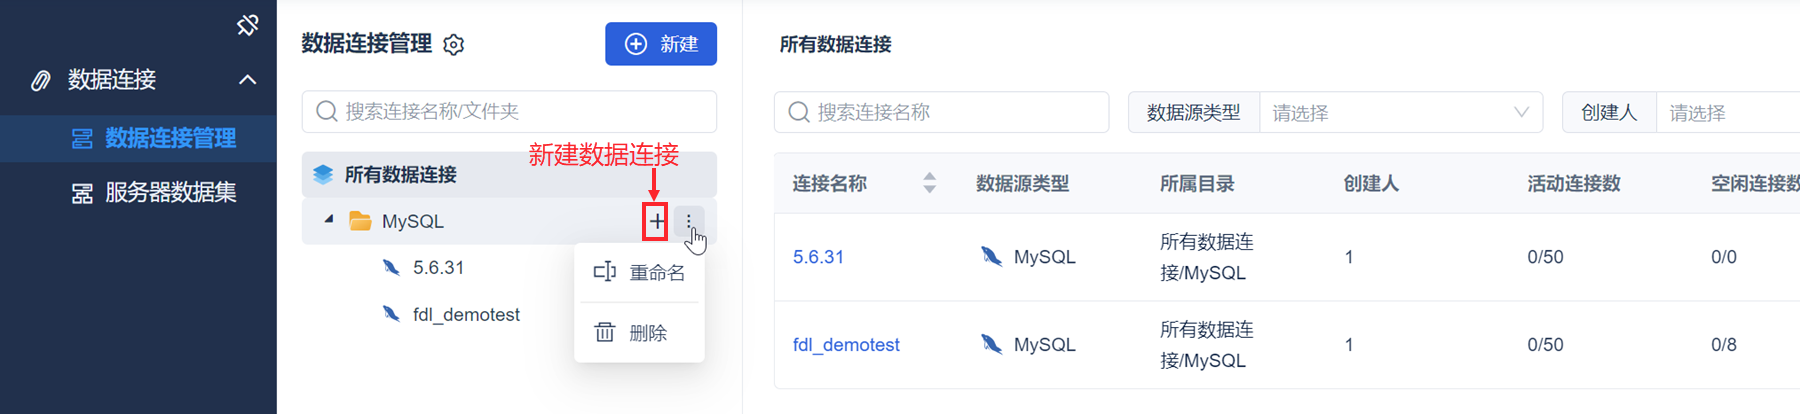Screen dimensions: 1800x414
Task: Click 所属目录 cell of fdl_demotest row
Action: click(1207, 345)
